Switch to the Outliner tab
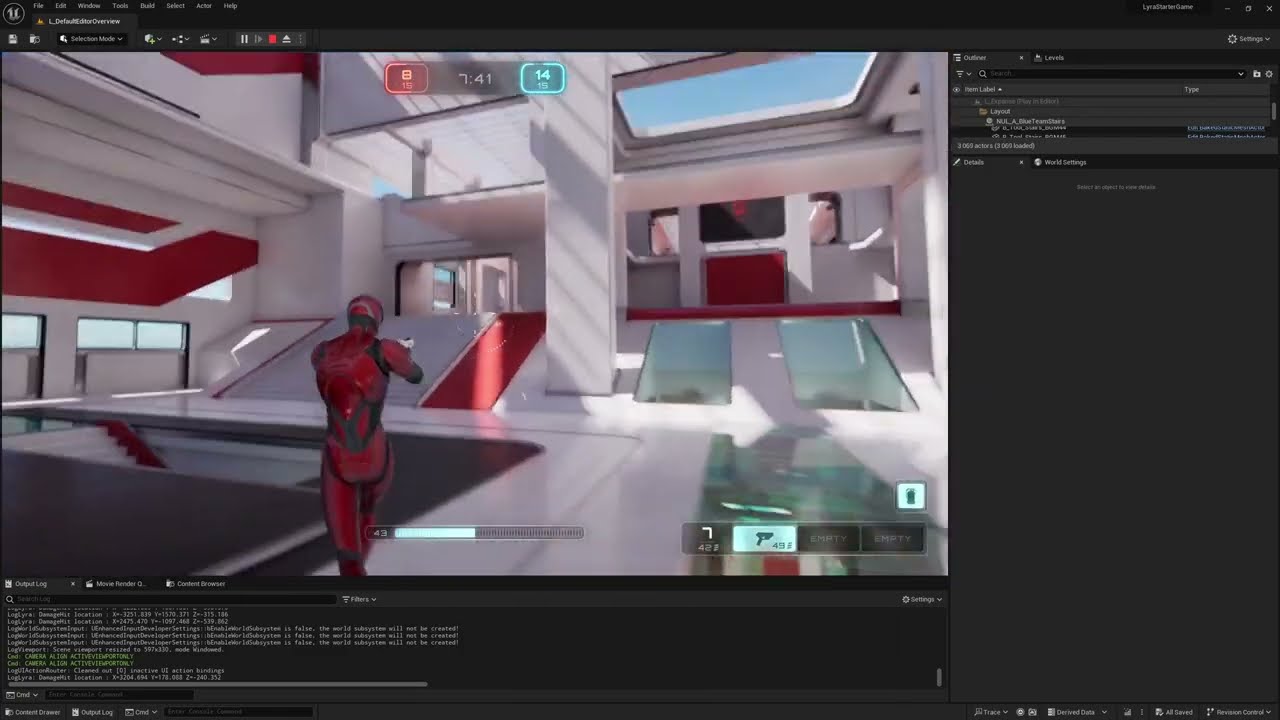1280x720 pixels. pyautogui.click(x=975, y=58)
